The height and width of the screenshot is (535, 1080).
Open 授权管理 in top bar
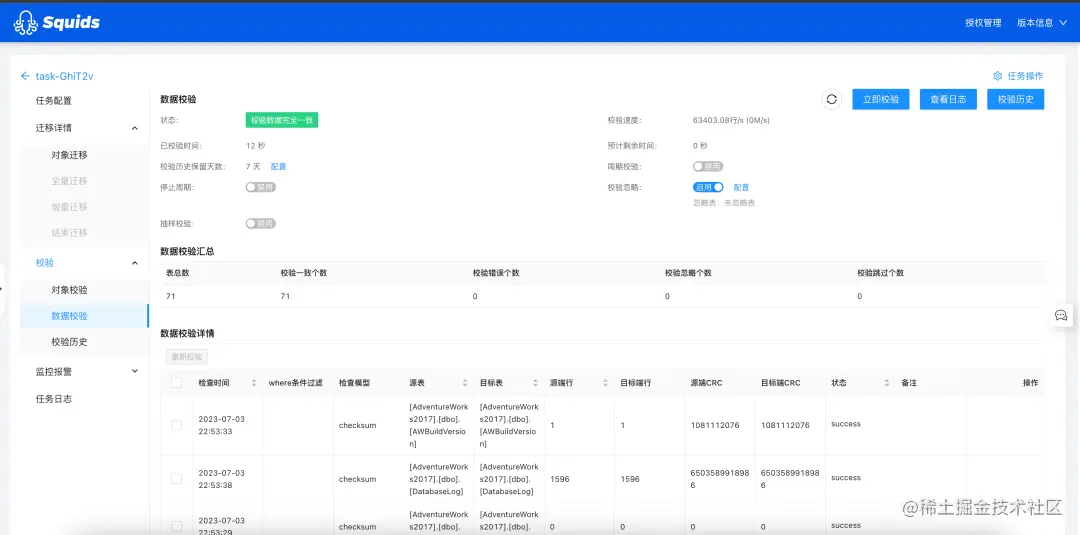pos(983,23)
